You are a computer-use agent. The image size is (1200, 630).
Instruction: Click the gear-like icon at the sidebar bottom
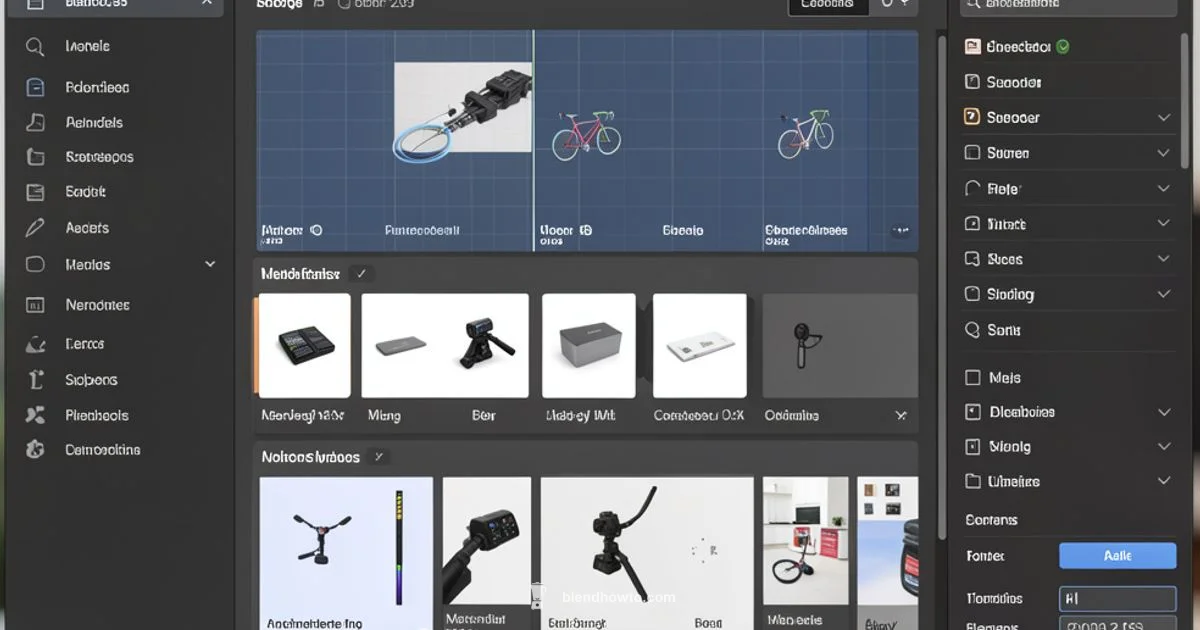click(x=35, y=450)
